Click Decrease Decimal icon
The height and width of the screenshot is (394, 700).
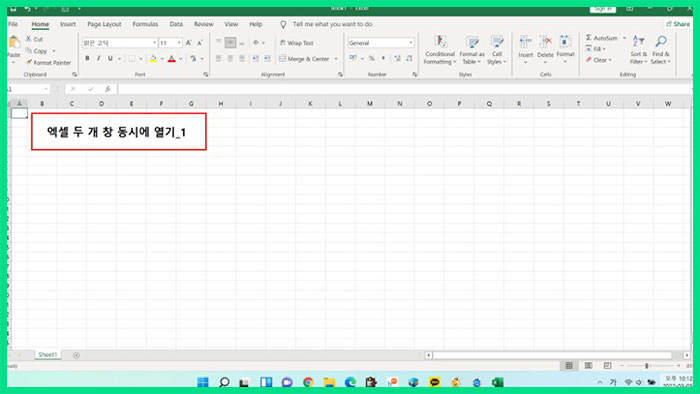[409, 58]
